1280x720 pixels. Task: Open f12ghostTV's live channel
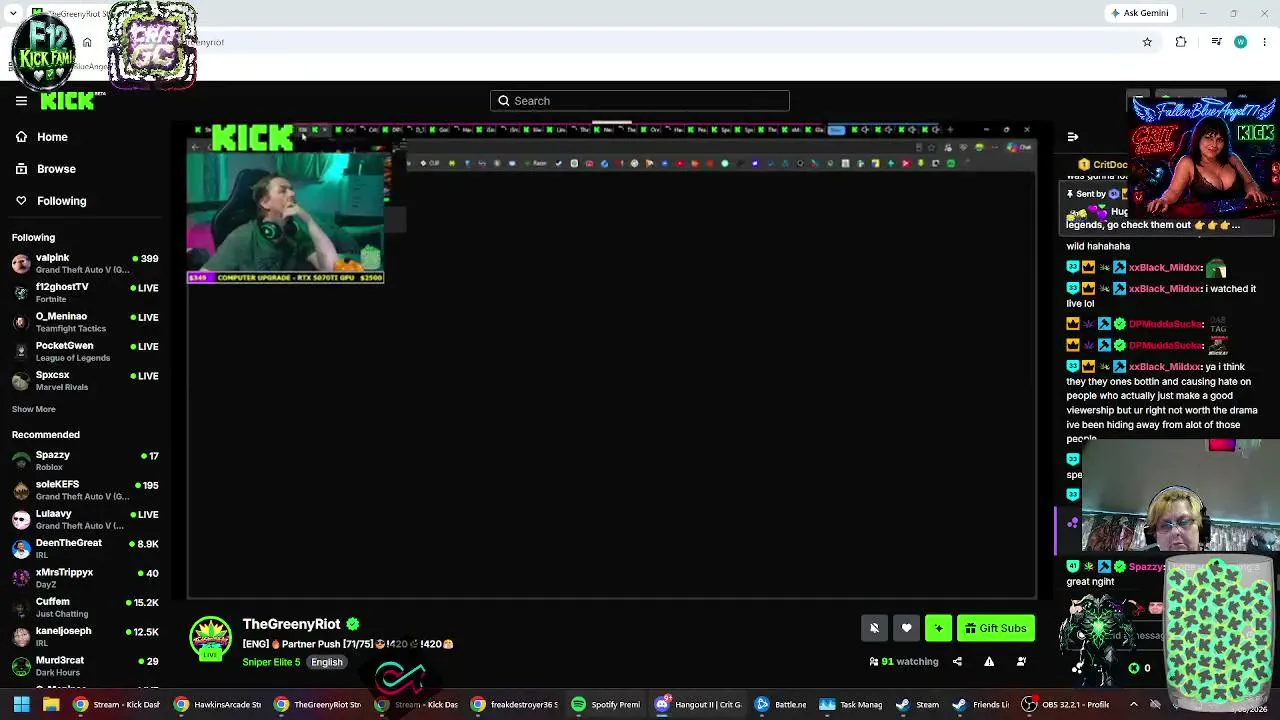point(85,293)
